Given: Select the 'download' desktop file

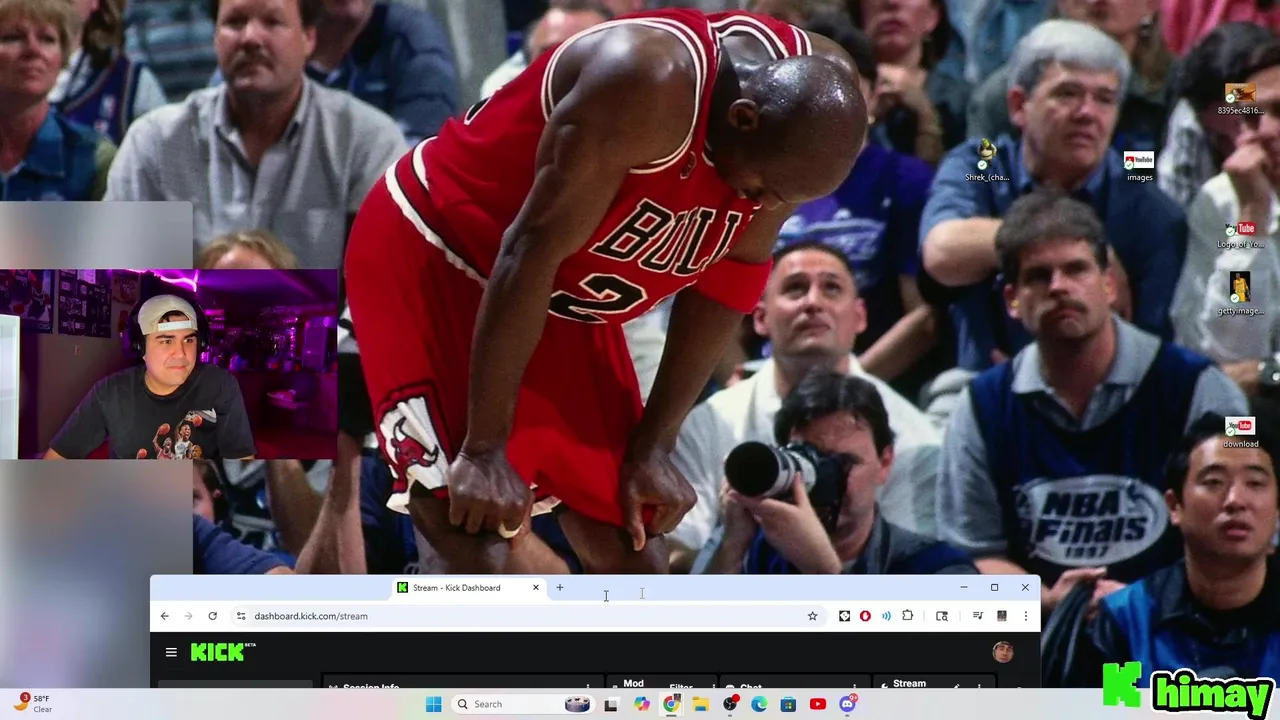Looking at the screenshot, I should click(x=1240, y=433).
